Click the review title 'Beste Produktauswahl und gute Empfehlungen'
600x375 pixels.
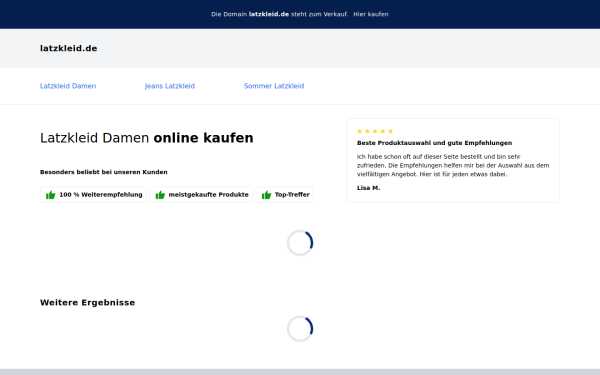(x=434, y=143)
